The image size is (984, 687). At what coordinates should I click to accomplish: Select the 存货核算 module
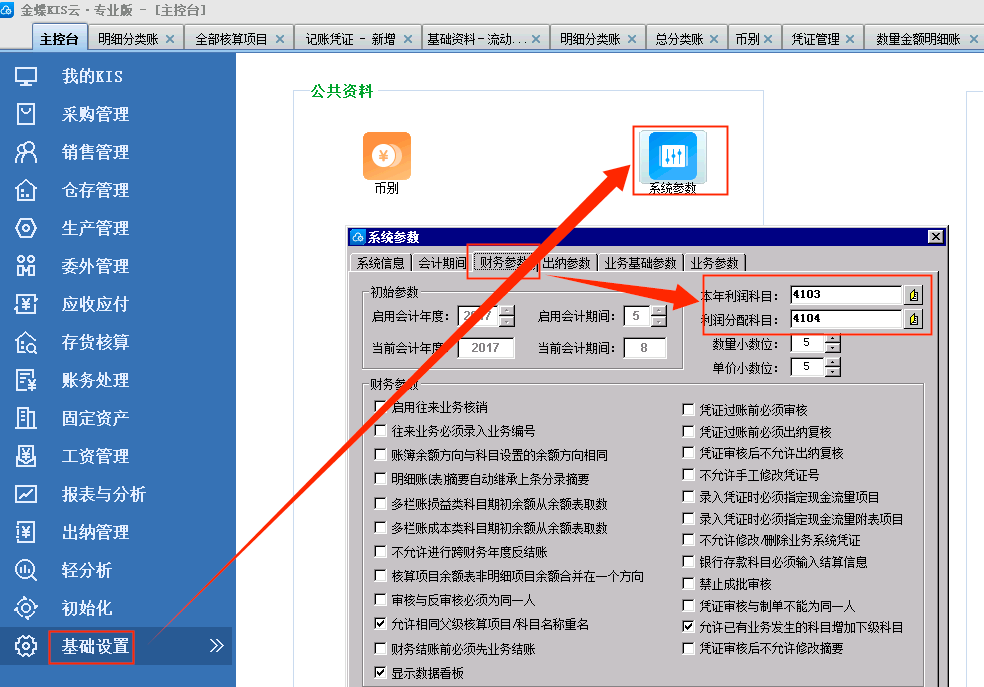95,342
